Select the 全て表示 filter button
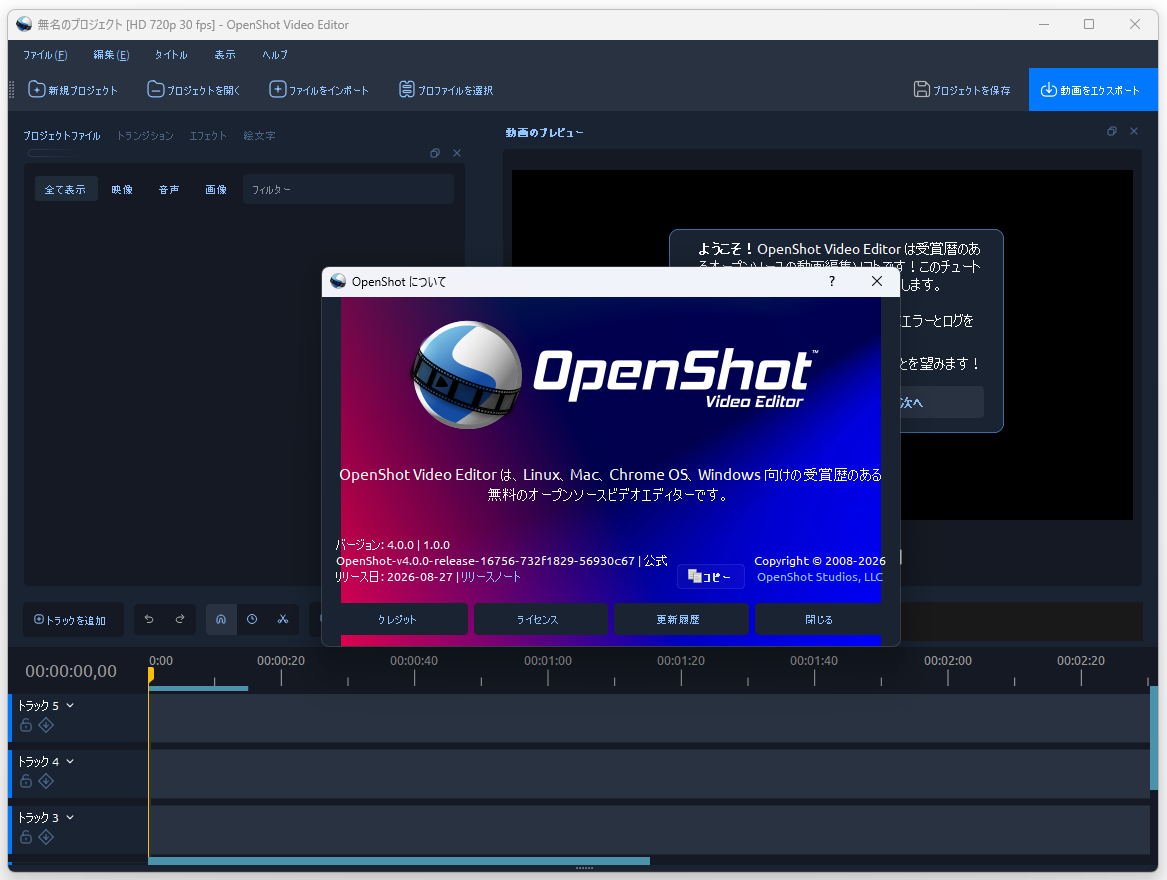 tap(65, 189)
